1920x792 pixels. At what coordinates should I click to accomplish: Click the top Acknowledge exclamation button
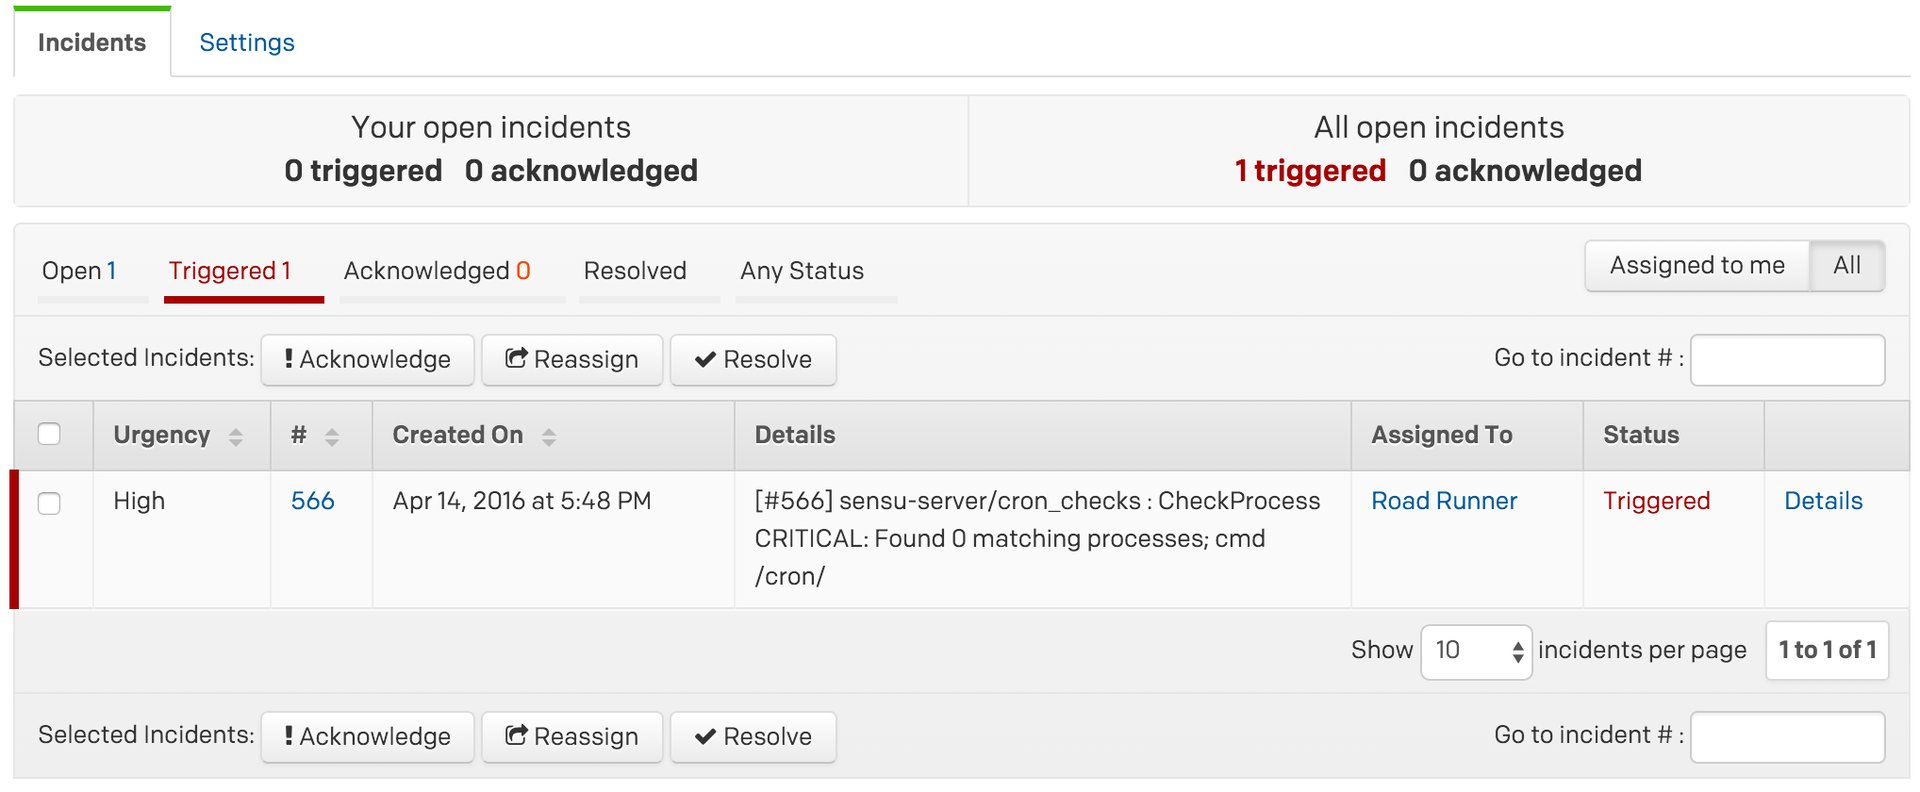coord(367,360)
